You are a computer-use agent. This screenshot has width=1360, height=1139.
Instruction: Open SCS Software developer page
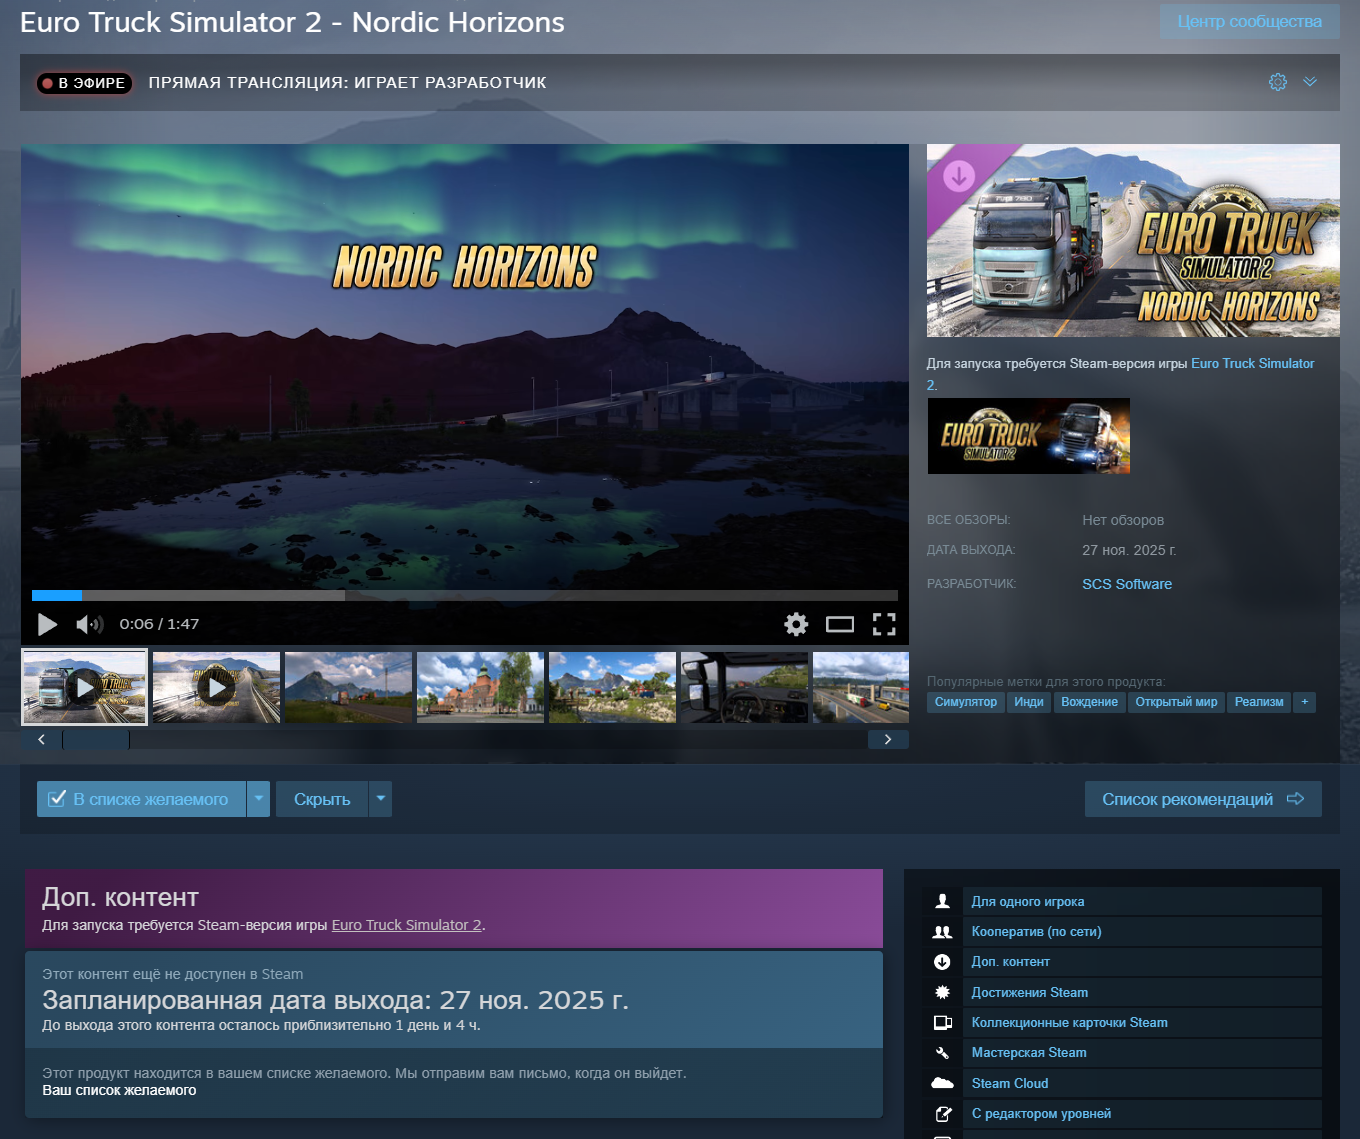coord(1127,584)
